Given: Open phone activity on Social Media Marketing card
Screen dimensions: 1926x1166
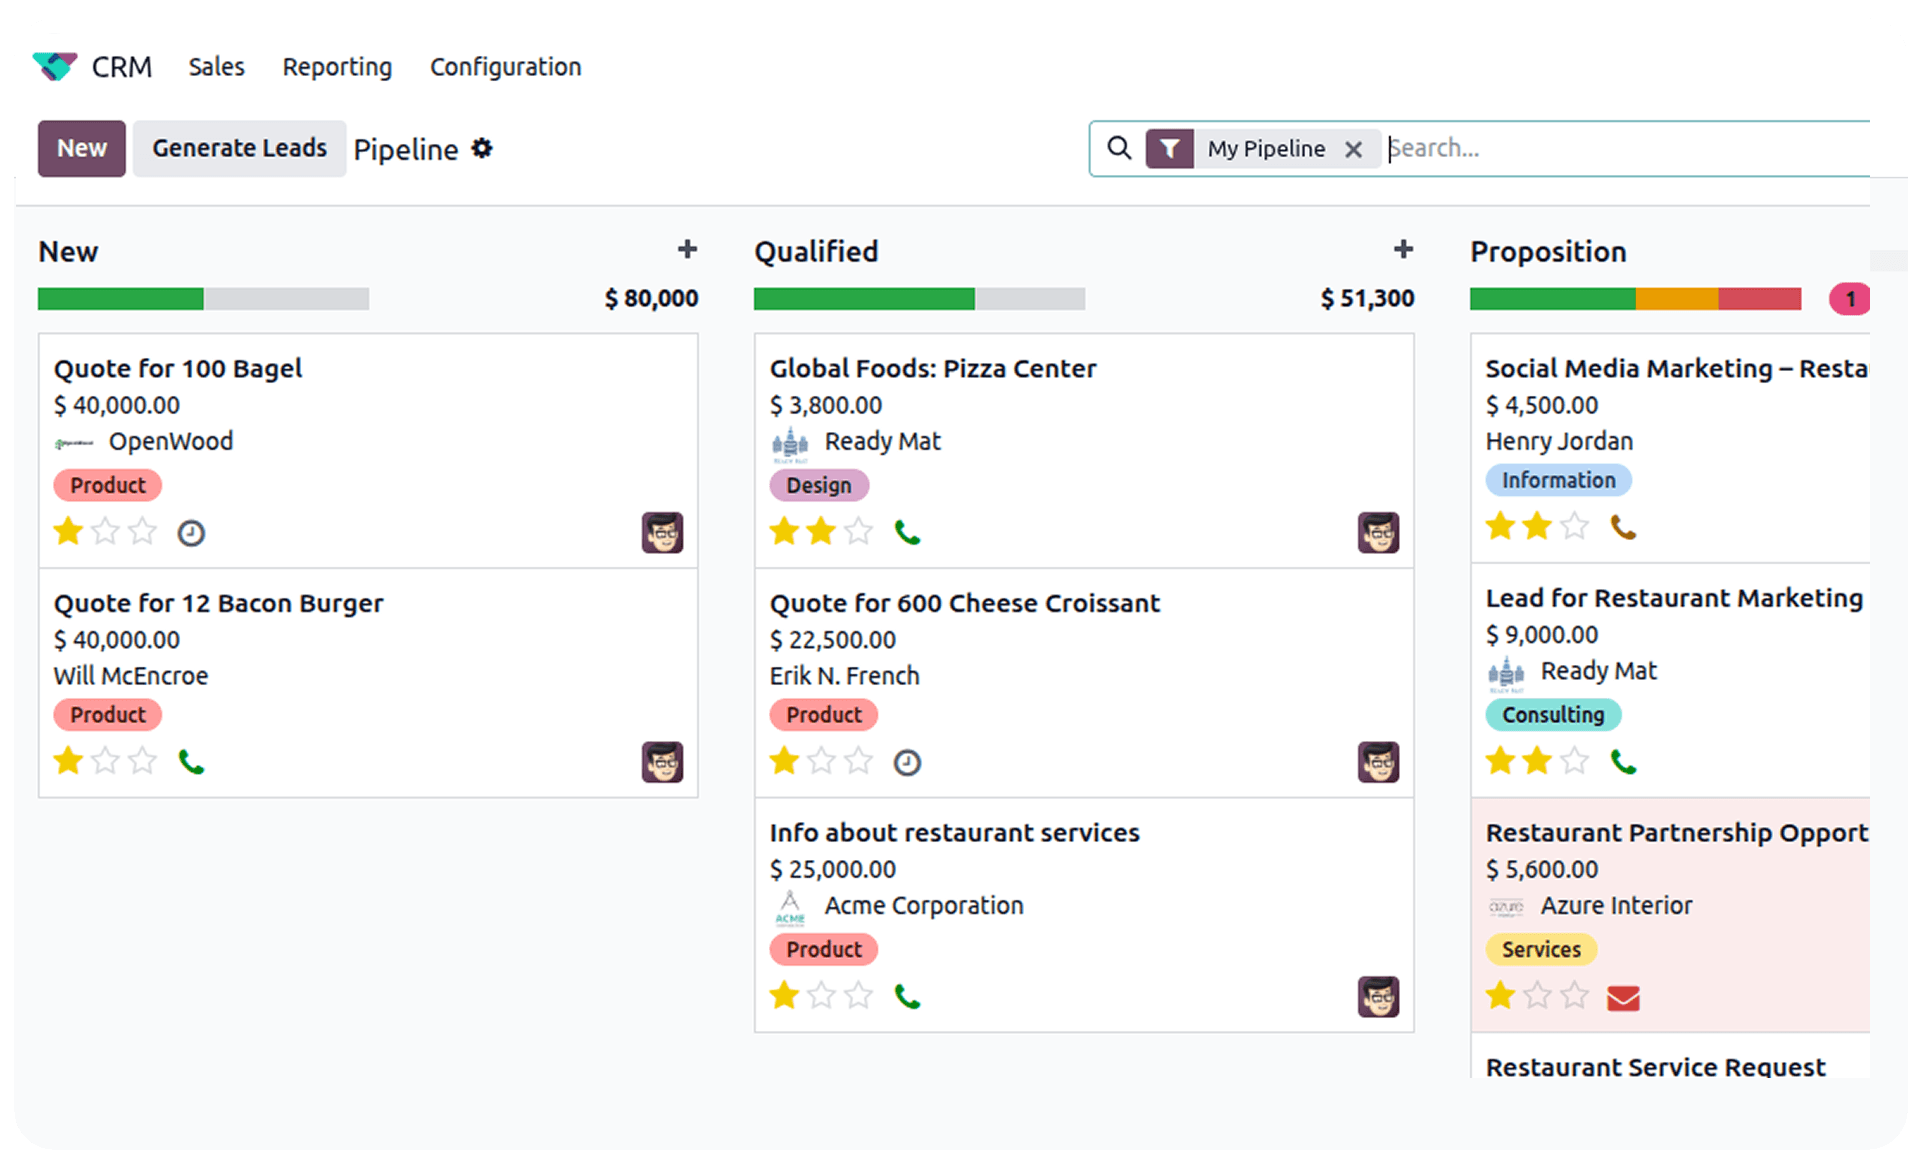Looking at the screenshot, I should [1623, 527].
